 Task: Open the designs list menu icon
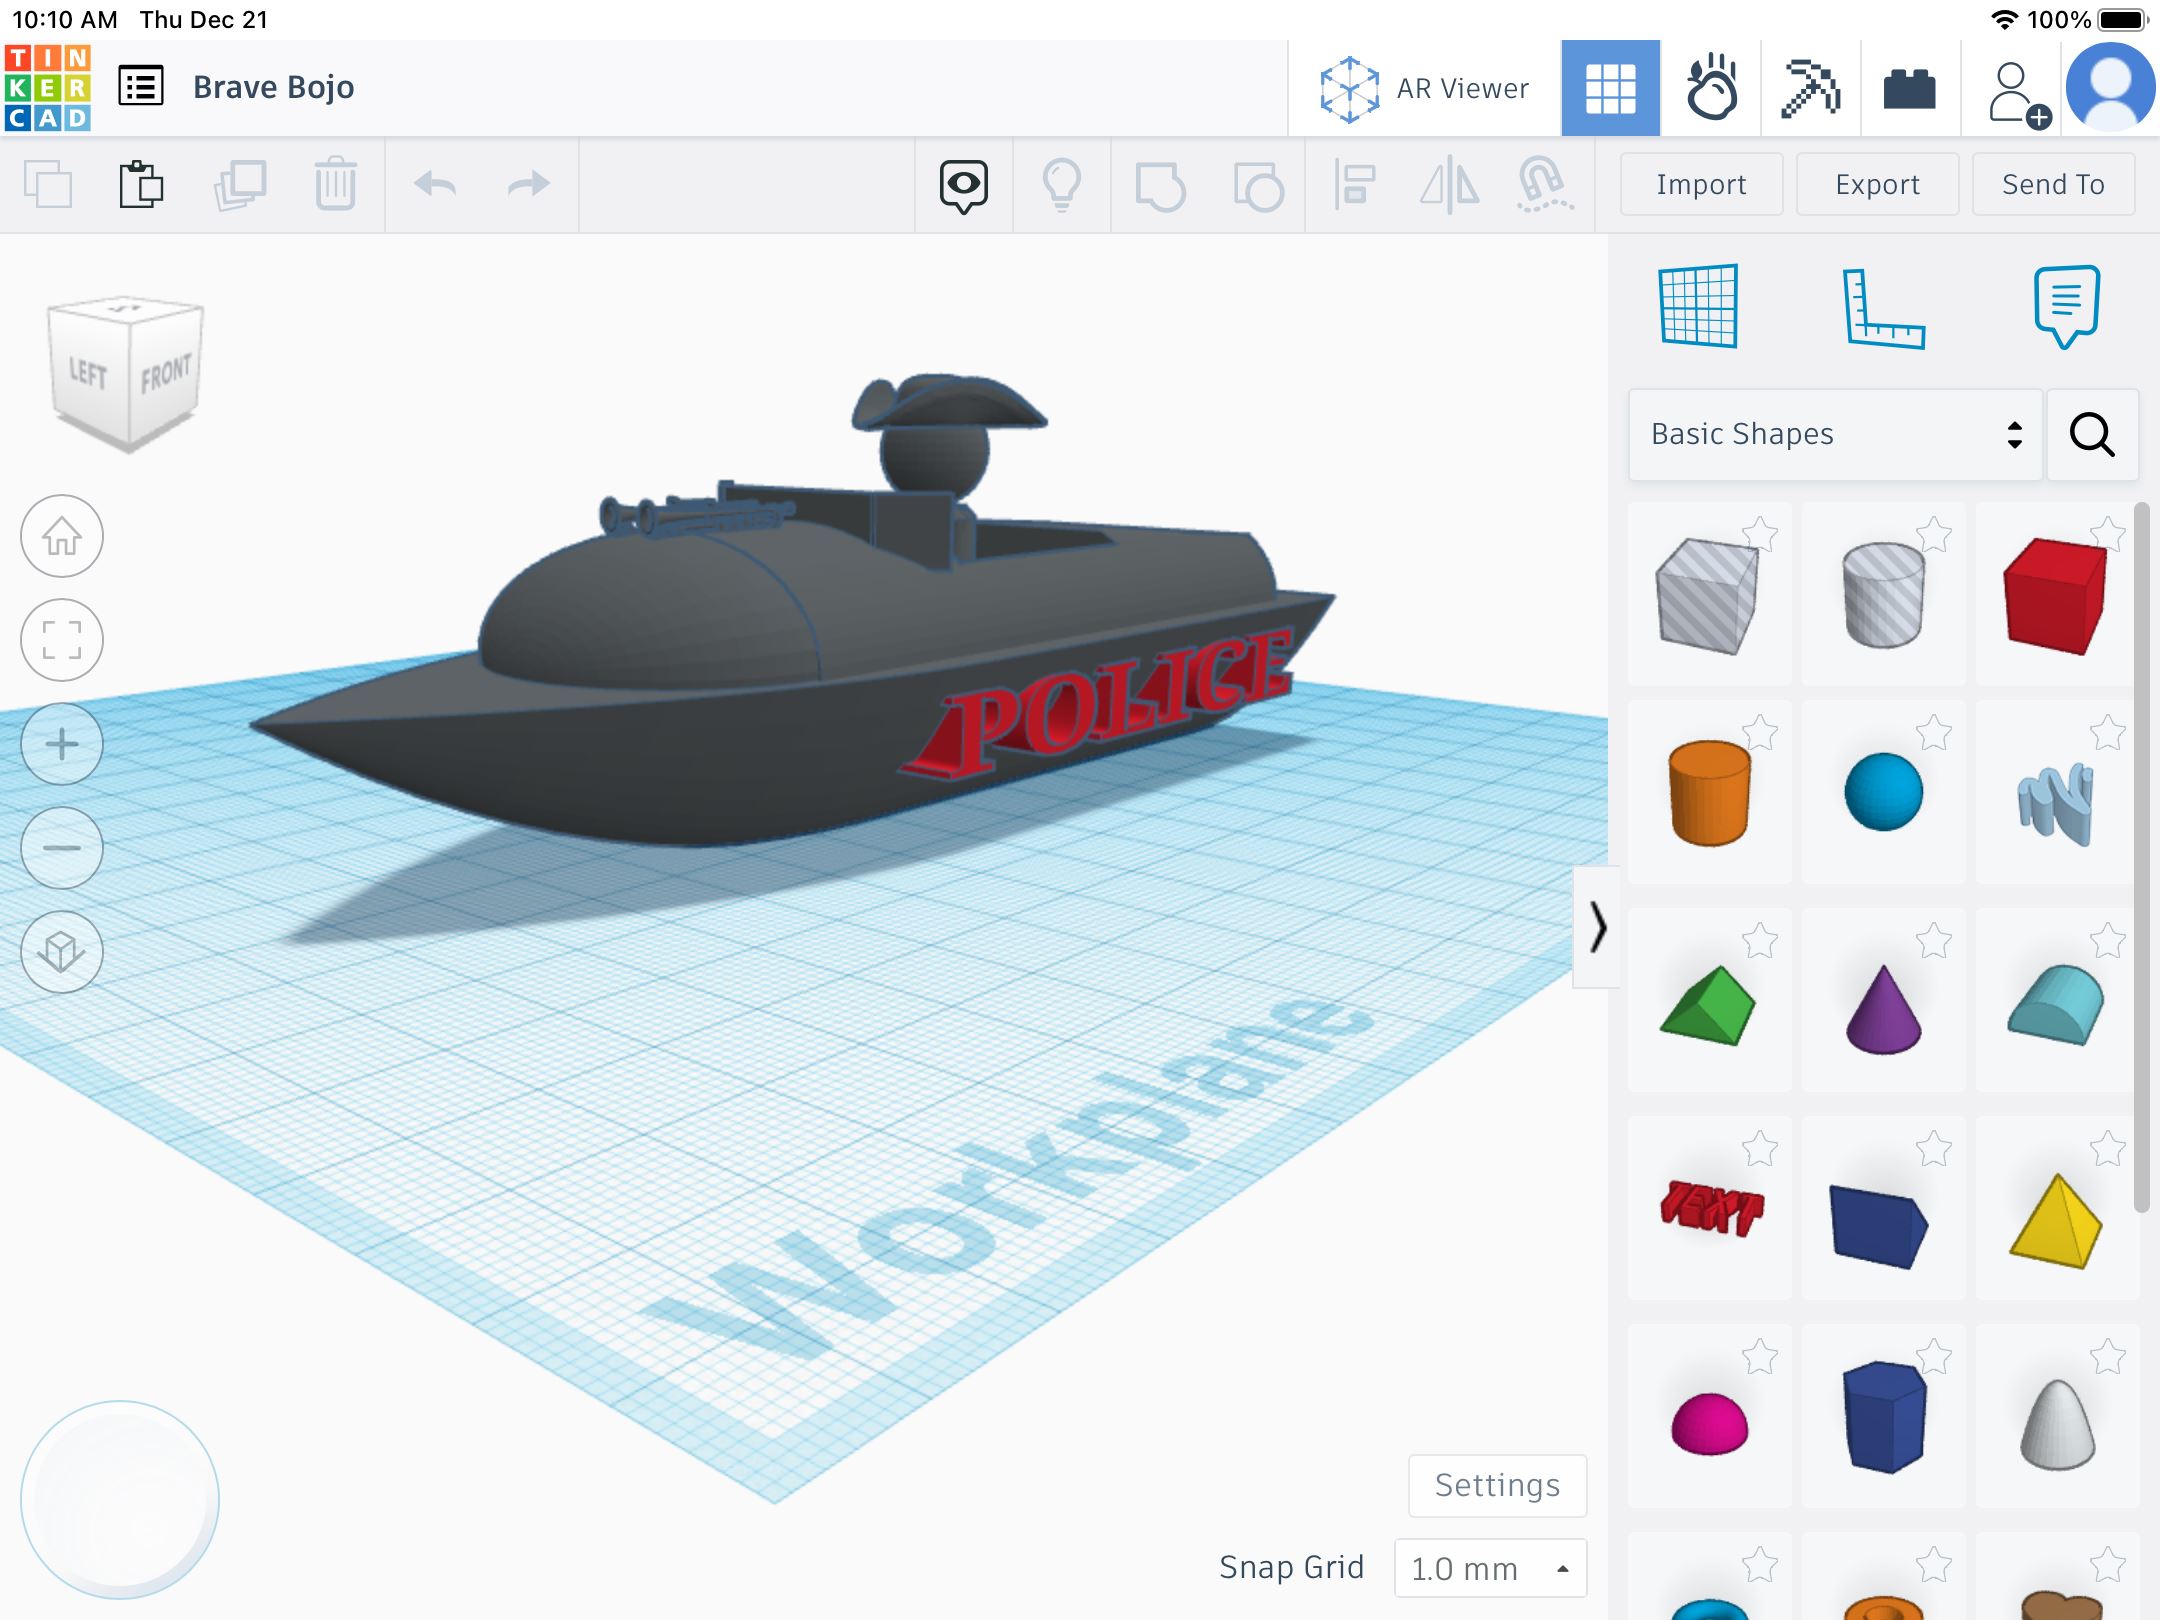(141, 87)
